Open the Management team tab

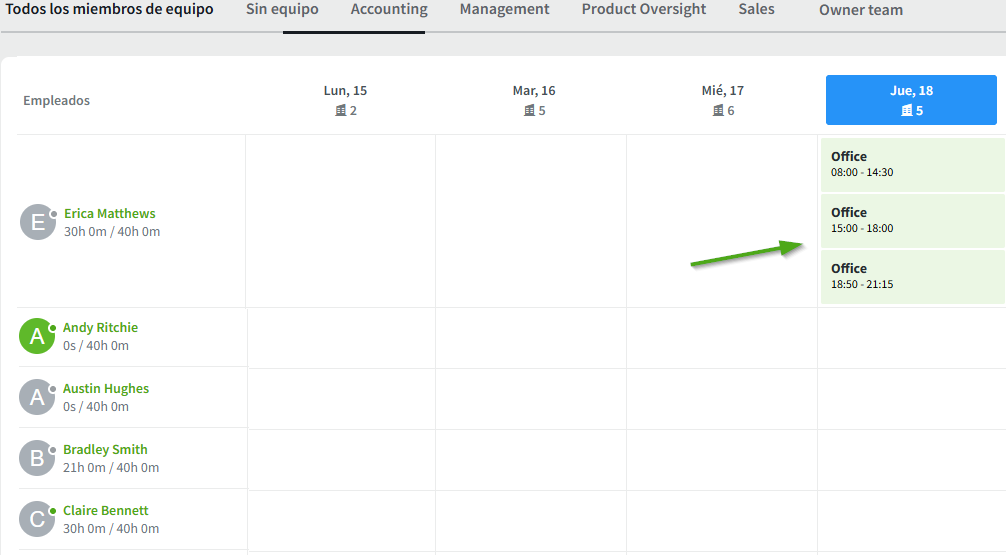[504, 10]
